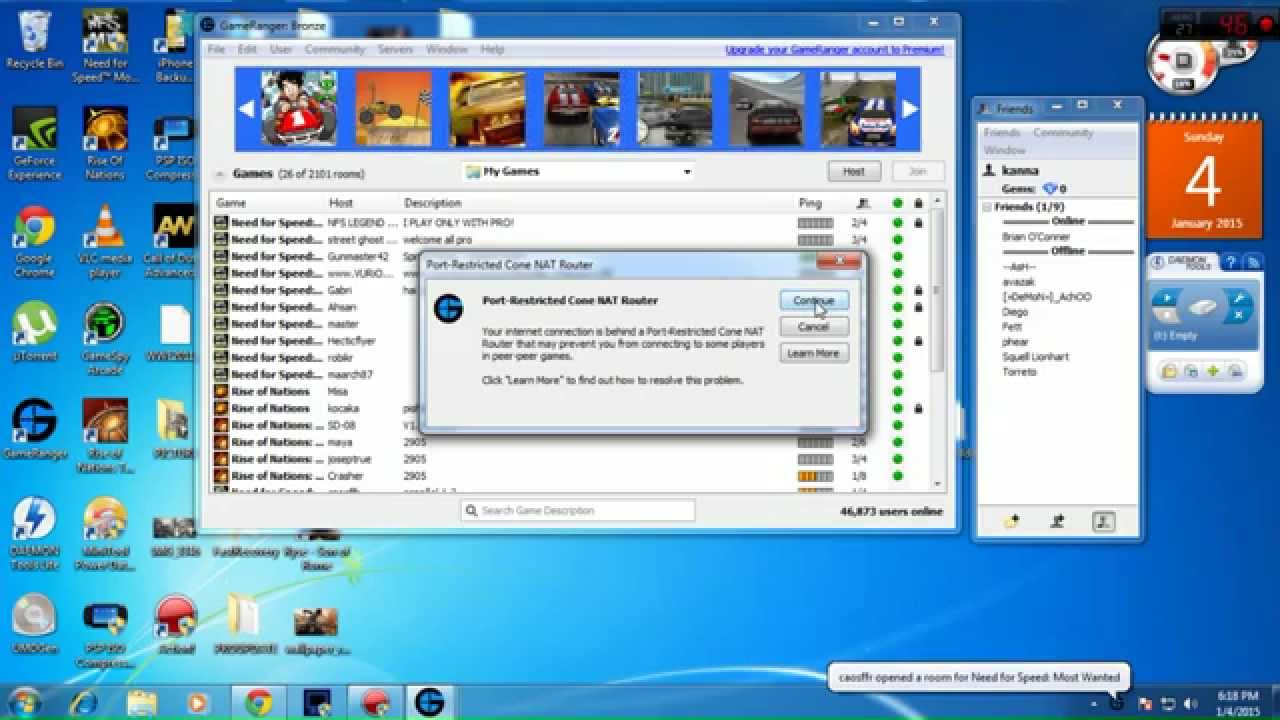The height and width of the screenshot is (720, 1280).
Task: Open Recycle Bin desktop icon
Action: click(x=34, y=41)
